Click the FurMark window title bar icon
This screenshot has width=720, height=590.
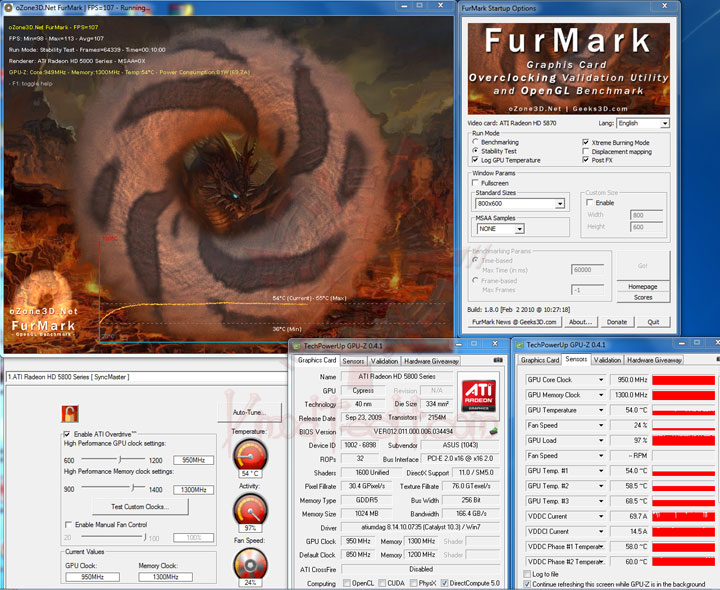pyautogui.click(x=8, y=7)
